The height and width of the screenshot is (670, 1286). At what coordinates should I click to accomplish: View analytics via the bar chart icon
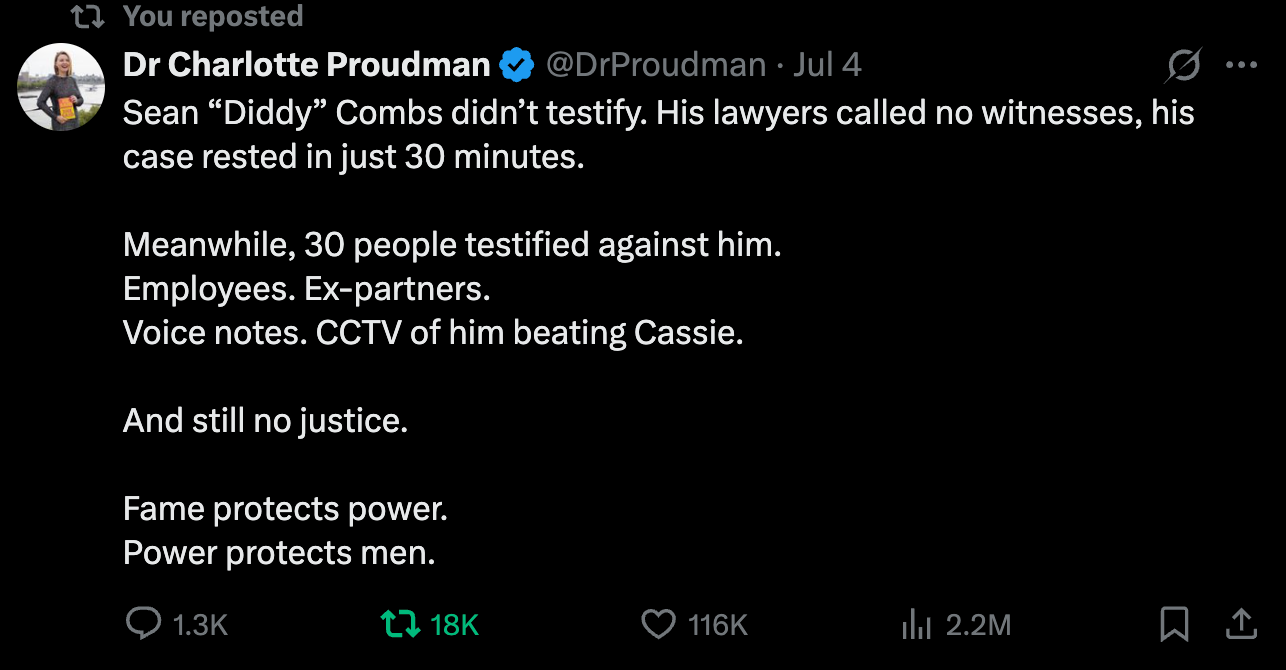pyautogui.click(x=916, y=625)
